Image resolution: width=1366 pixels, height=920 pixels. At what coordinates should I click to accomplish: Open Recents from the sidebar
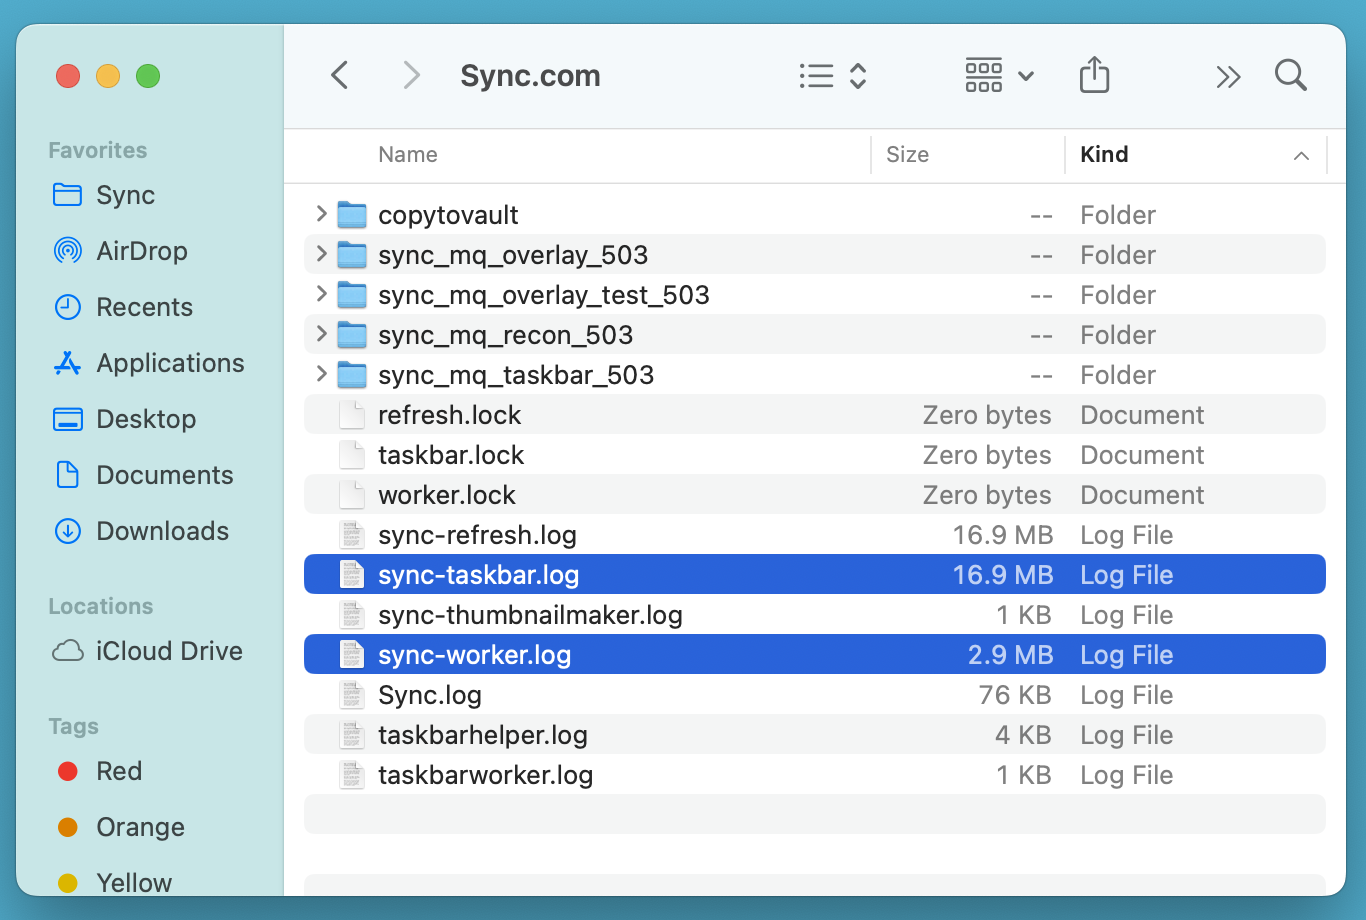tap(144, 307)
